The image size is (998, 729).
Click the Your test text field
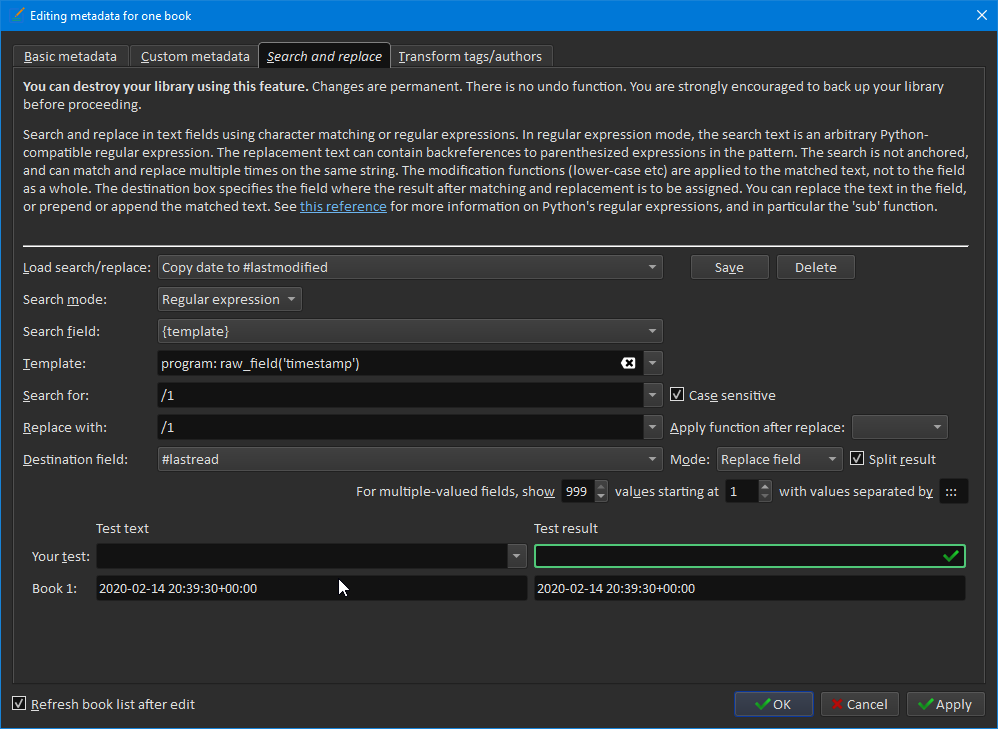[302, 556]
